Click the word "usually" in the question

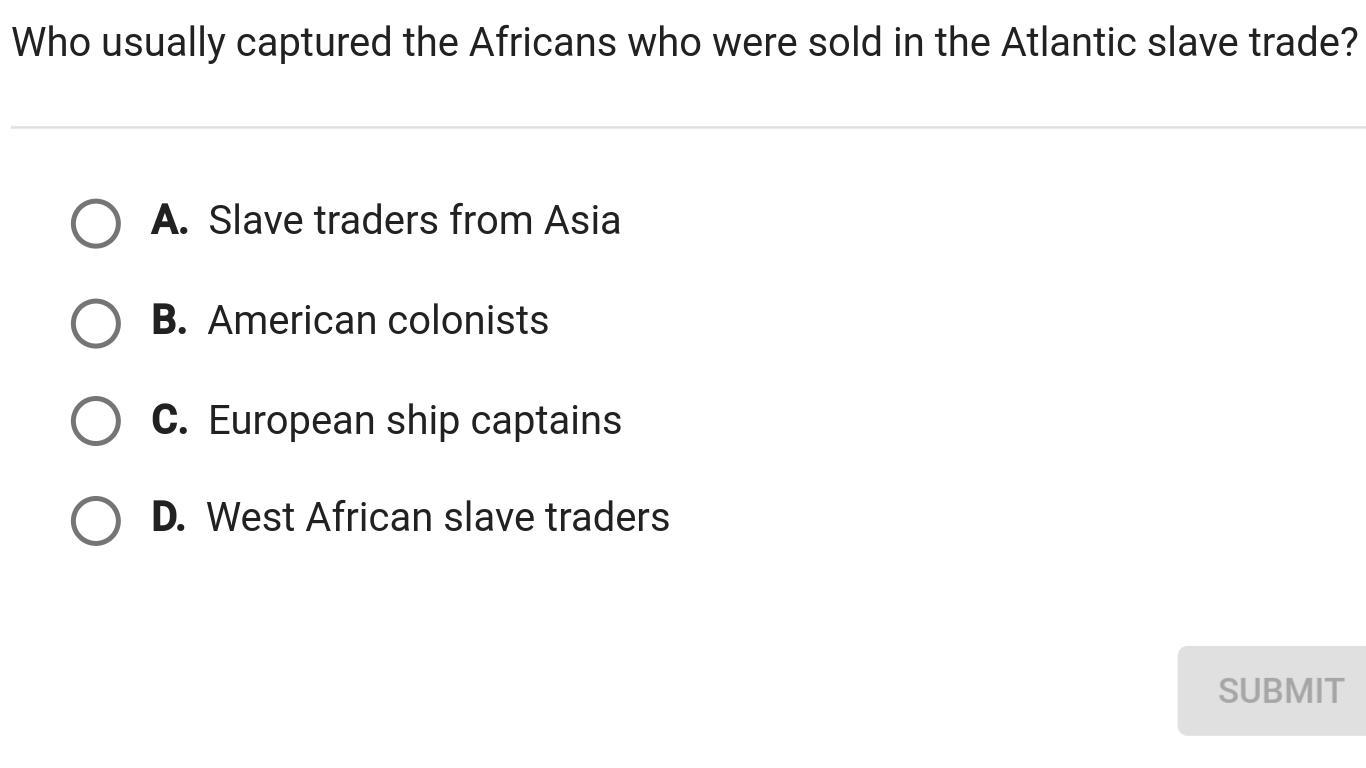coord(163,43)
